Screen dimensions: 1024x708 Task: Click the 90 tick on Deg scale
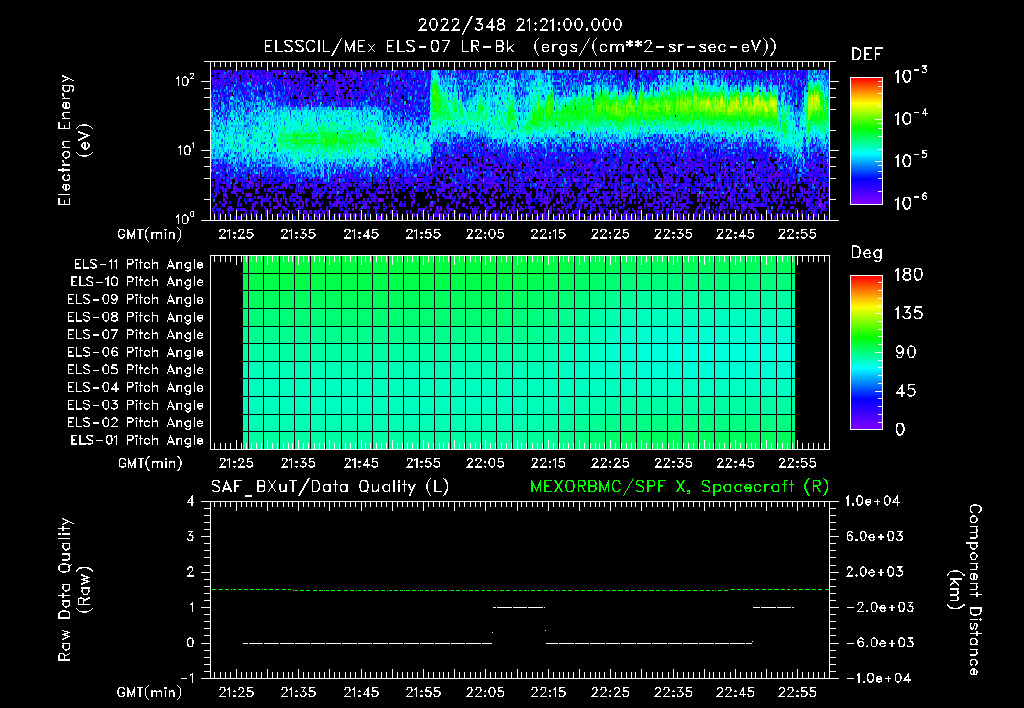click(x=906, y=352)
